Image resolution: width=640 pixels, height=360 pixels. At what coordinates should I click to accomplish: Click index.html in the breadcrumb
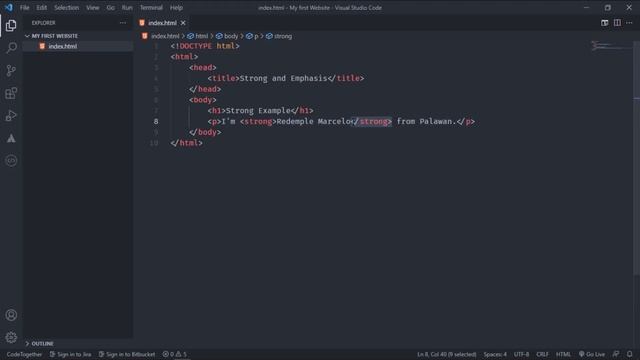[x=165, y=36]
